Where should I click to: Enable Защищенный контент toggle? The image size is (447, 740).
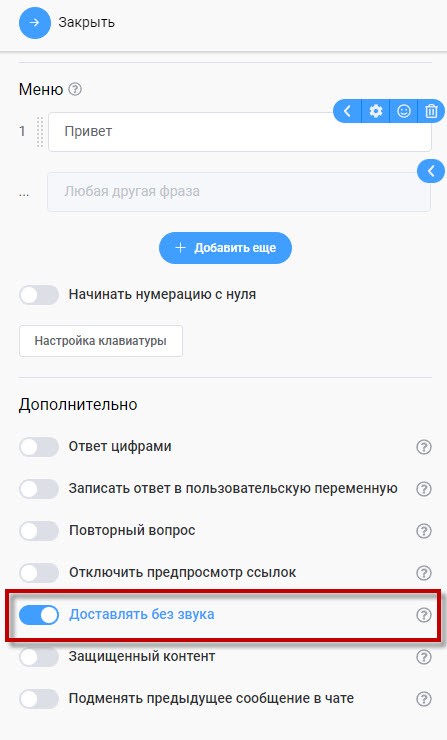click(39, 656)
